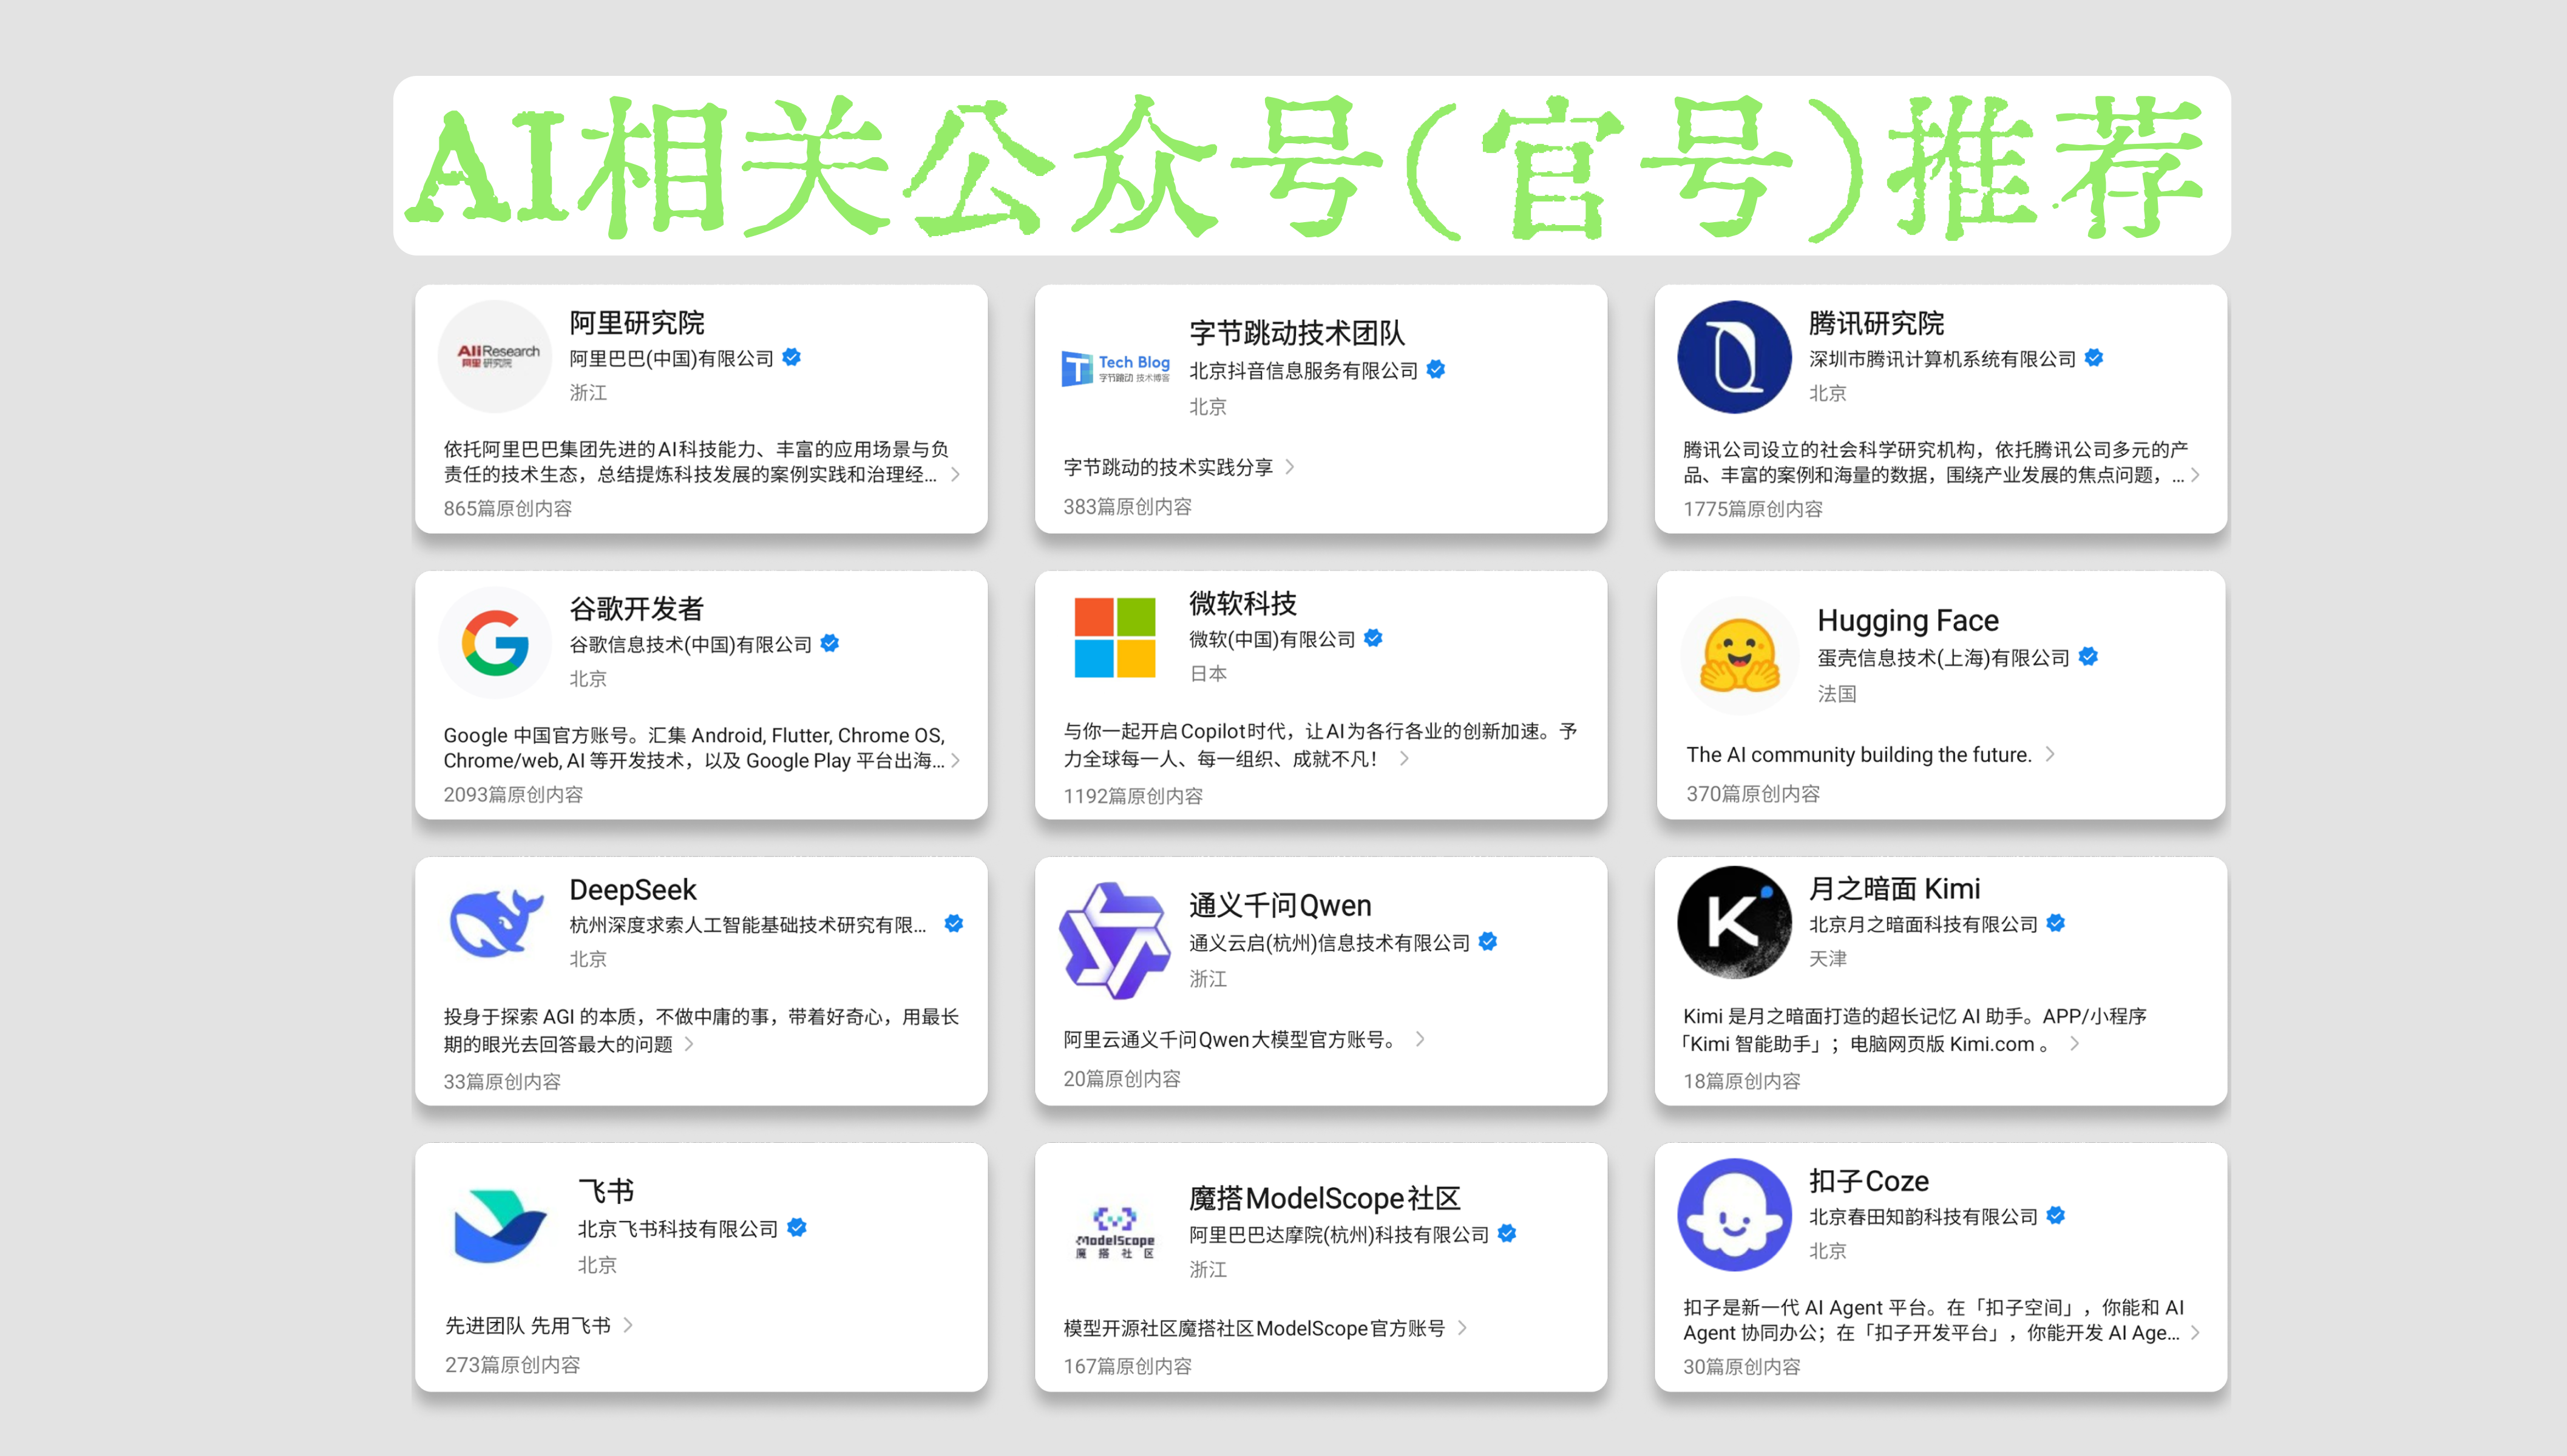Screen dimensions: 2567x1456
Task: Click the 18篇原创内容 count
Action: [x=1742, y=1080]
